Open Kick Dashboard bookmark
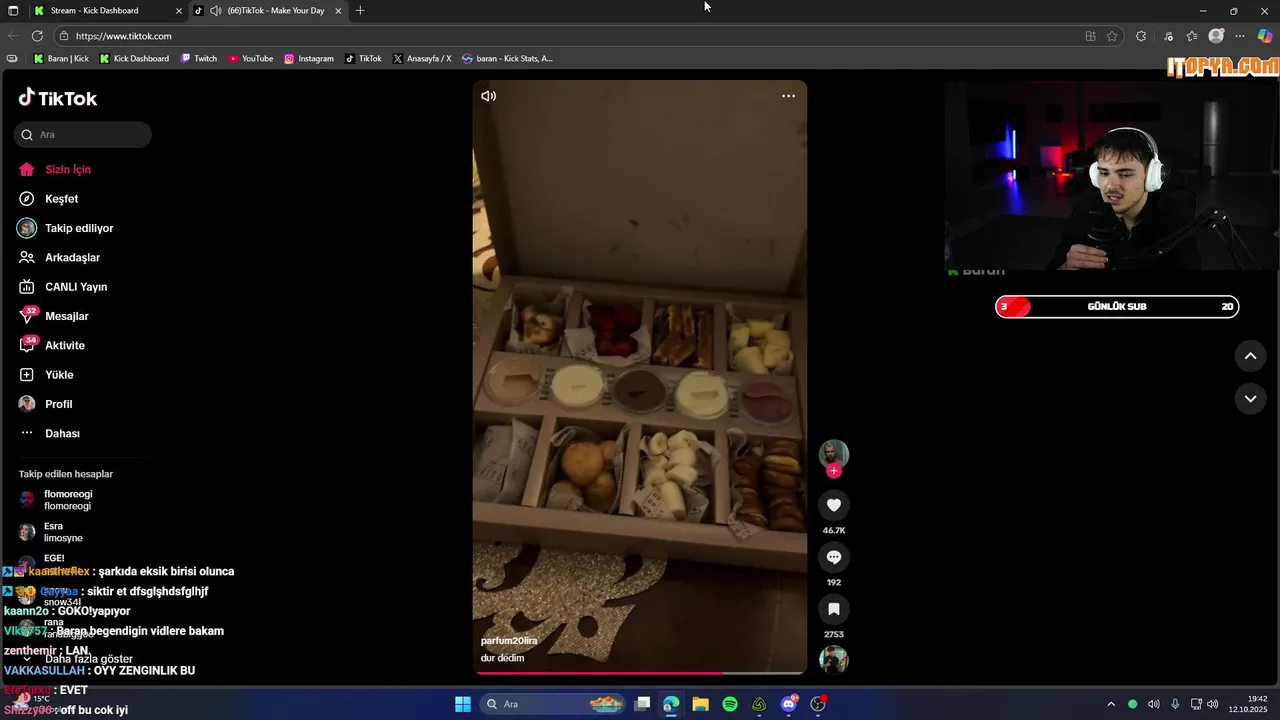Image resolution: width=1280 pixels, height=720 pixels. (x=134, y=59)
